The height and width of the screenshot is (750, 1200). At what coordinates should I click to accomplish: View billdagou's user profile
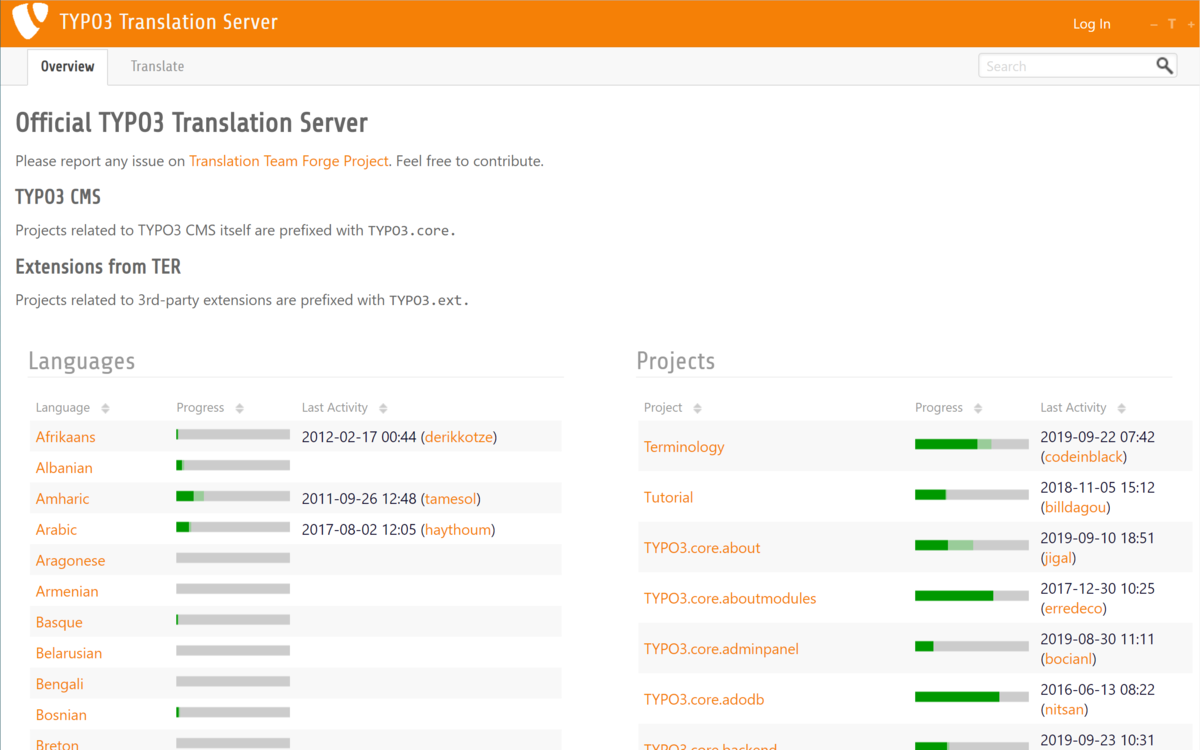pyautogui.click(x=1075, y=508)
